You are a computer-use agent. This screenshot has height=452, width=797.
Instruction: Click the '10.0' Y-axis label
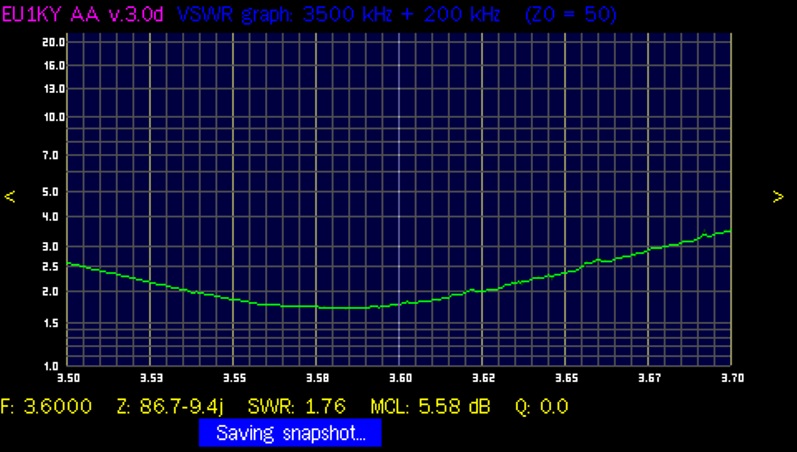click(x=53, y=117)
